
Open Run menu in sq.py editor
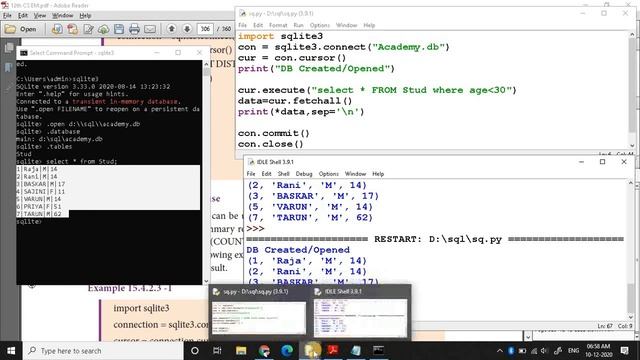pyautogui.click(x=299, y=25)
